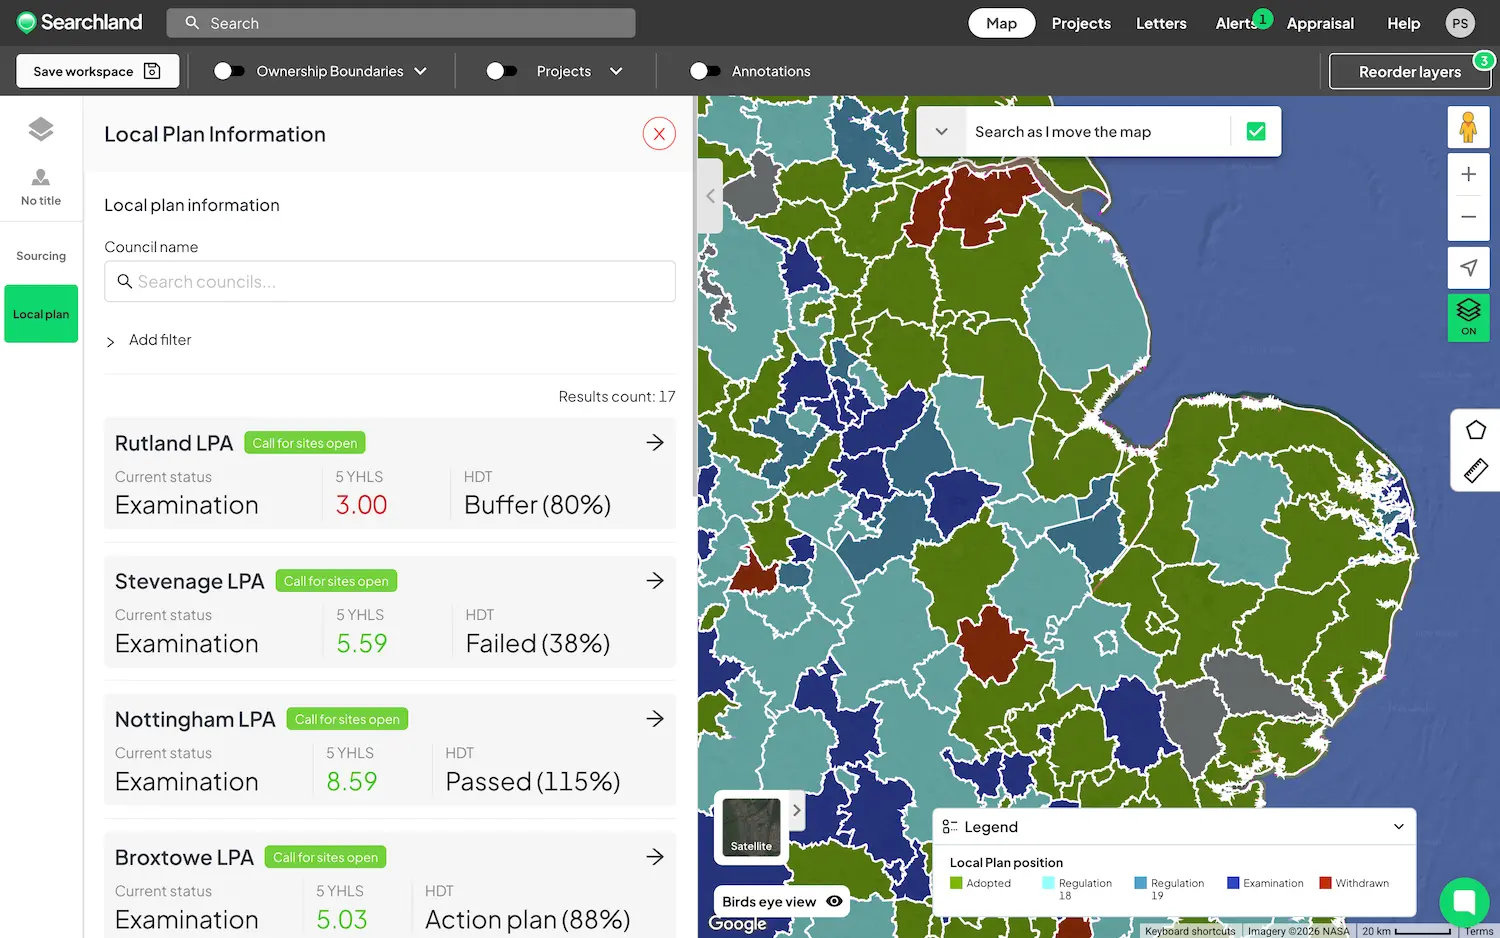
Task: Enable the Ownership Boundaries toggle
Action: (230, 71)
